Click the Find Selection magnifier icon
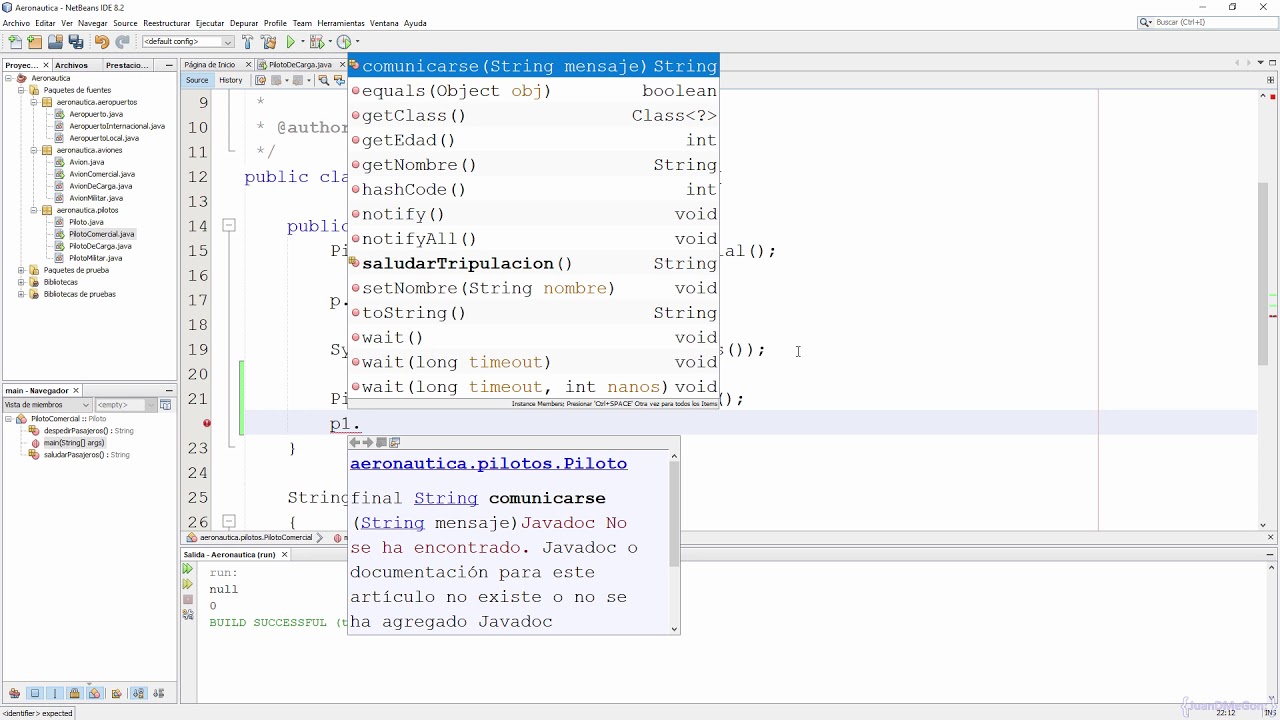Screen dimensions: 1280x720 point(323,80)
